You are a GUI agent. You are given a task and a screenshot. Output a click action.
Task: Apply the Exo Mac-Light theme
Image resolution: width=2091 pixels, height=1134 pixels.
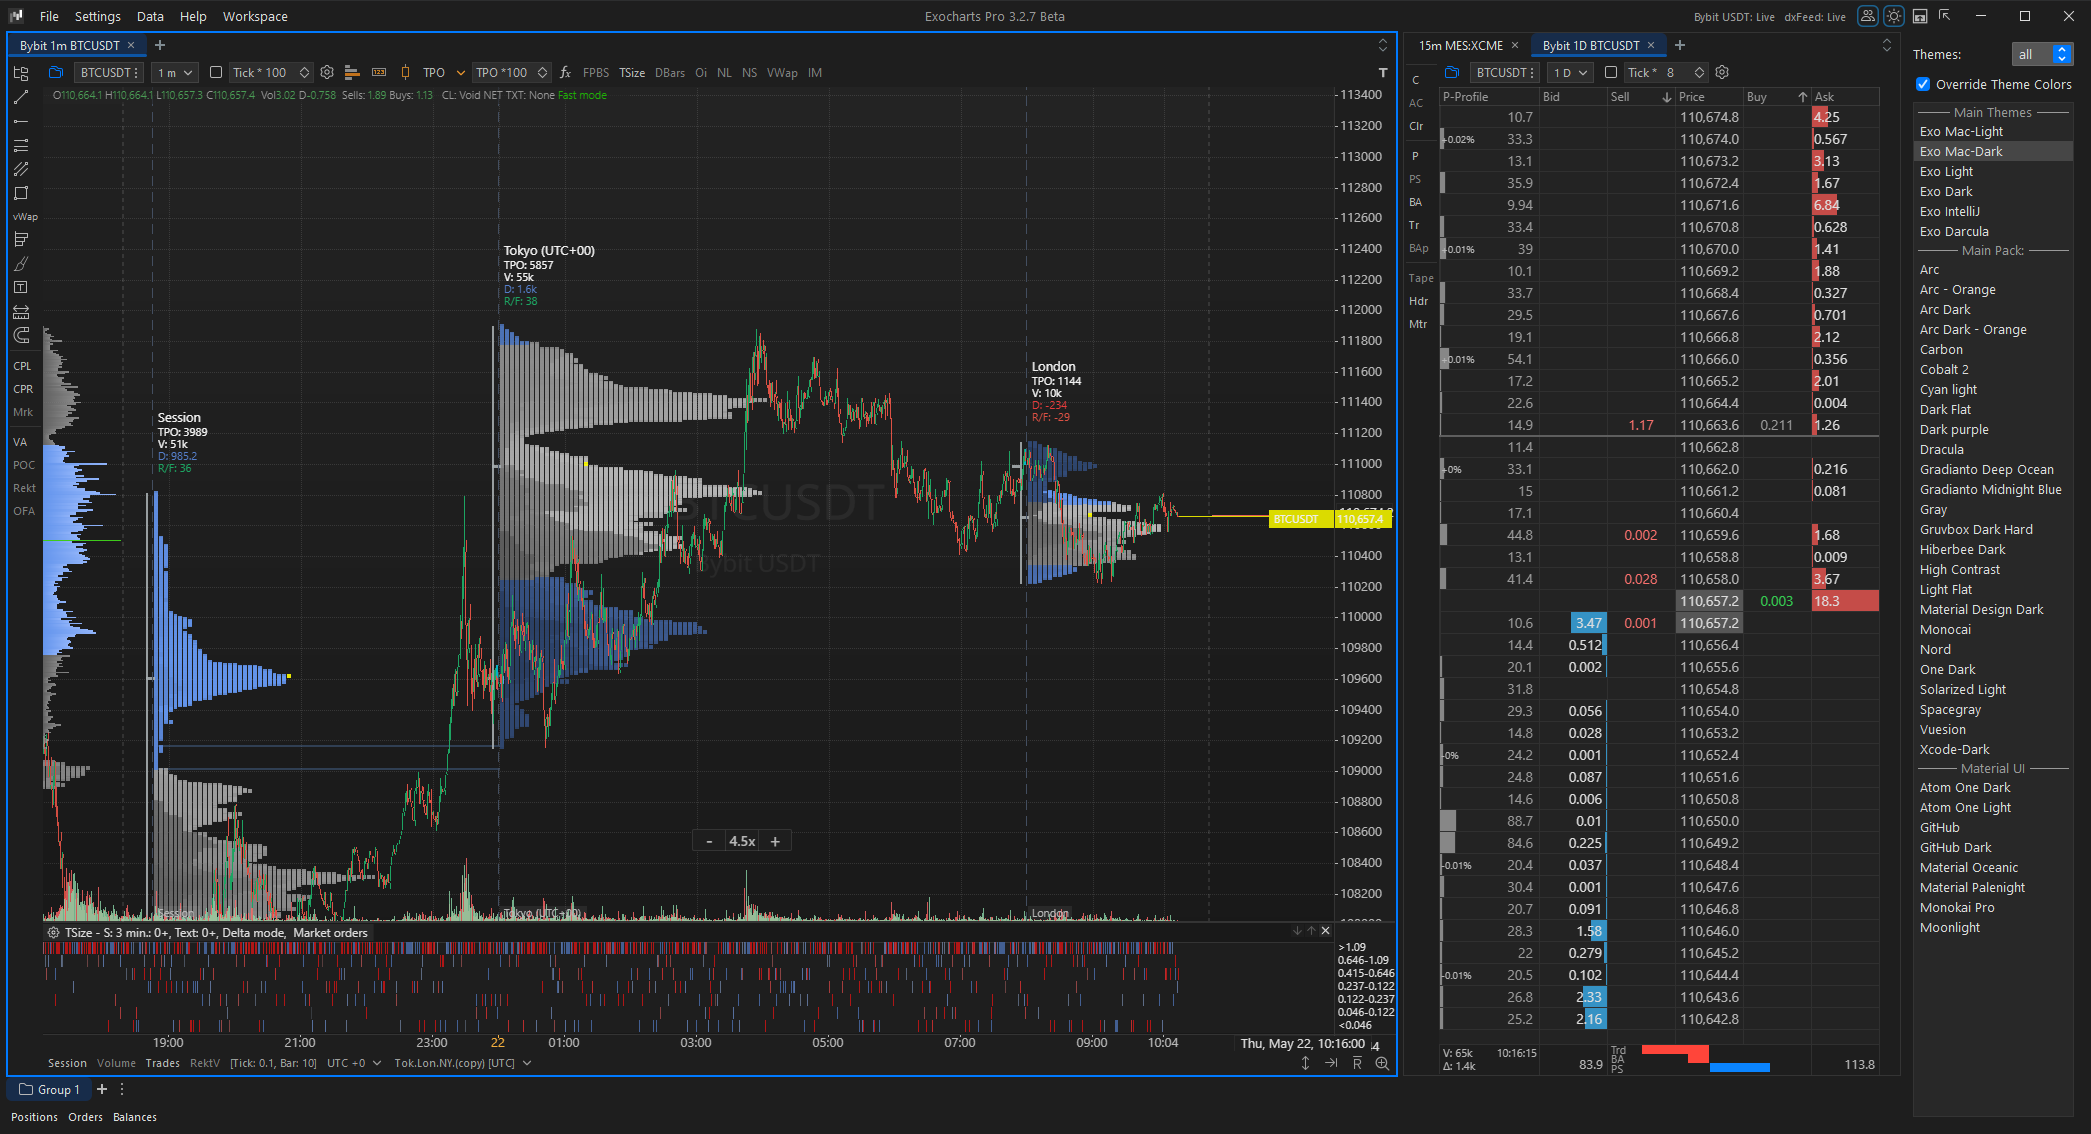1961,131
